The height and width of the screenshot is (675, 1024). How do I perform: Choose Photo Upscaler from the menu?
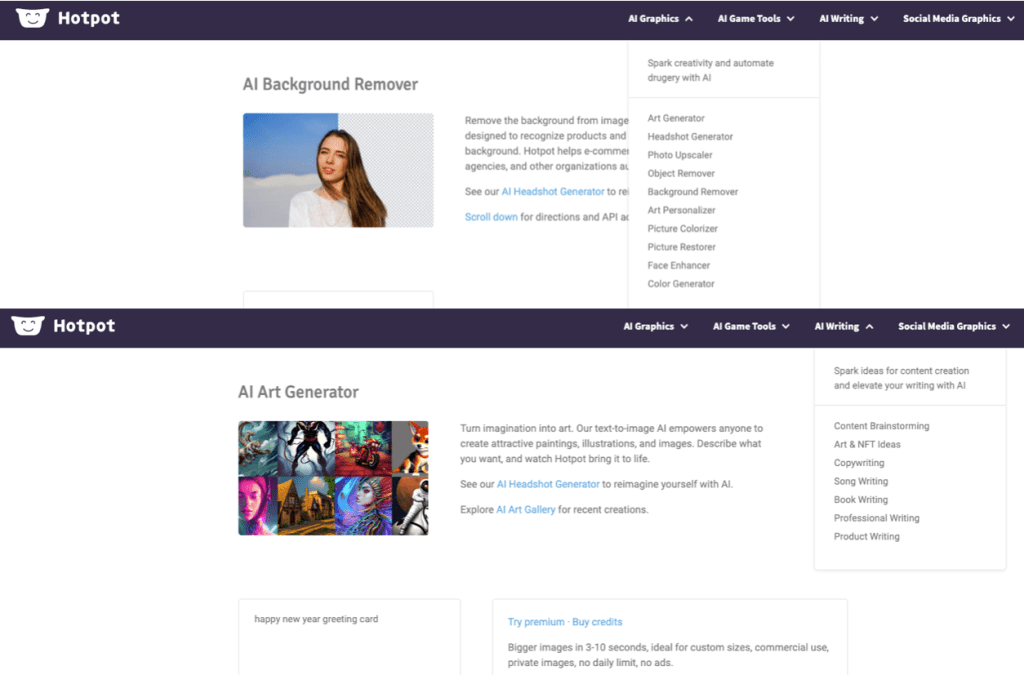[x=680, y=155]
